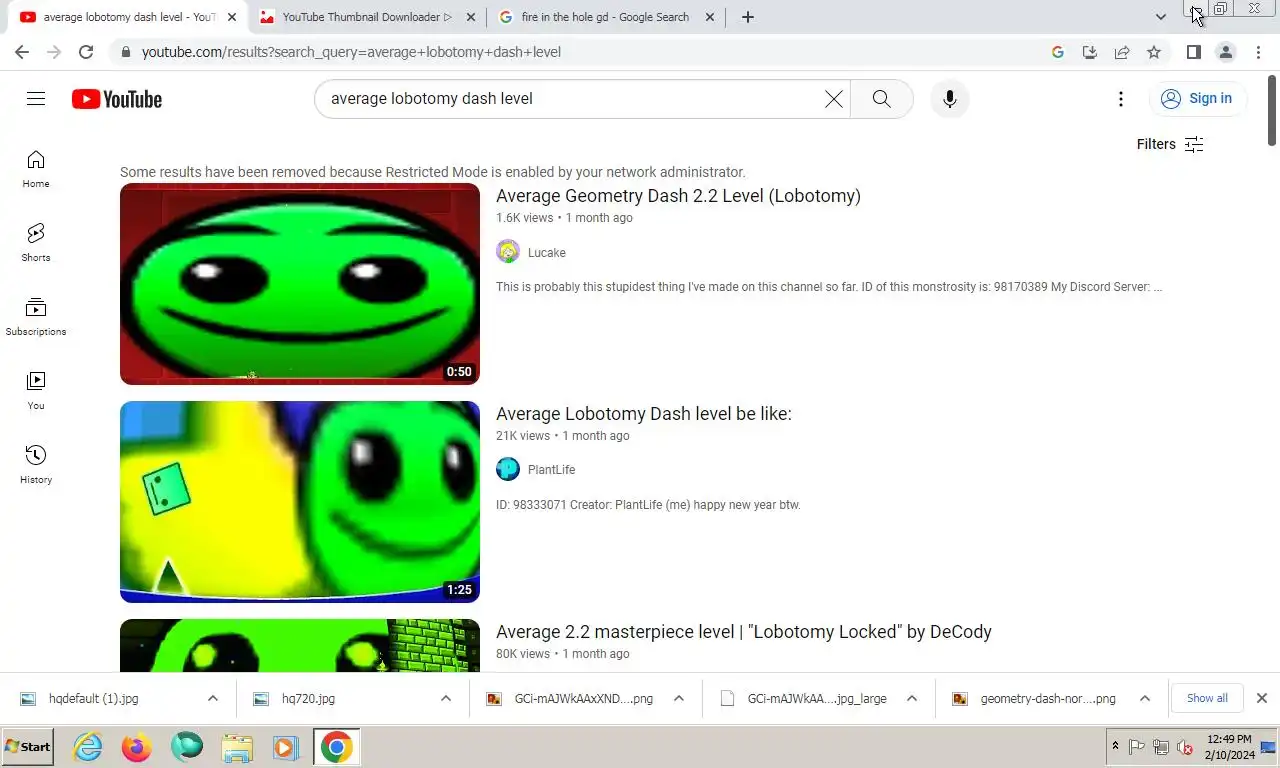Expand options for geometry-dash-nor png download
Viewport: 1280px width, 768px height.
pos(1145,699)
